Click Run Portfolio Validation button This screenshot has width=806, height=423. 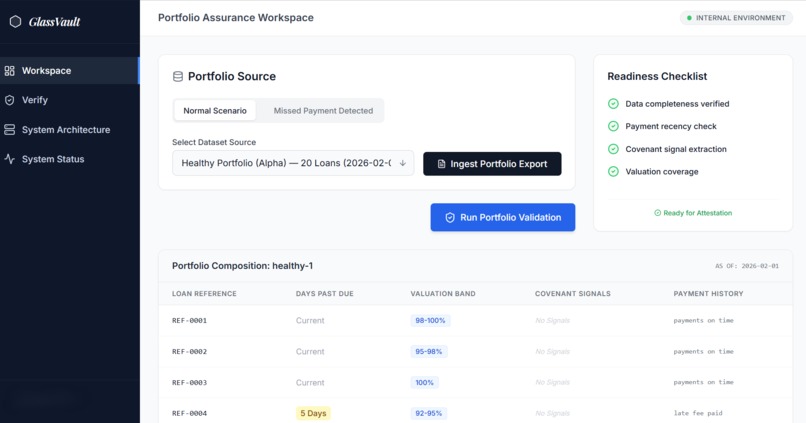pos(503,217)
